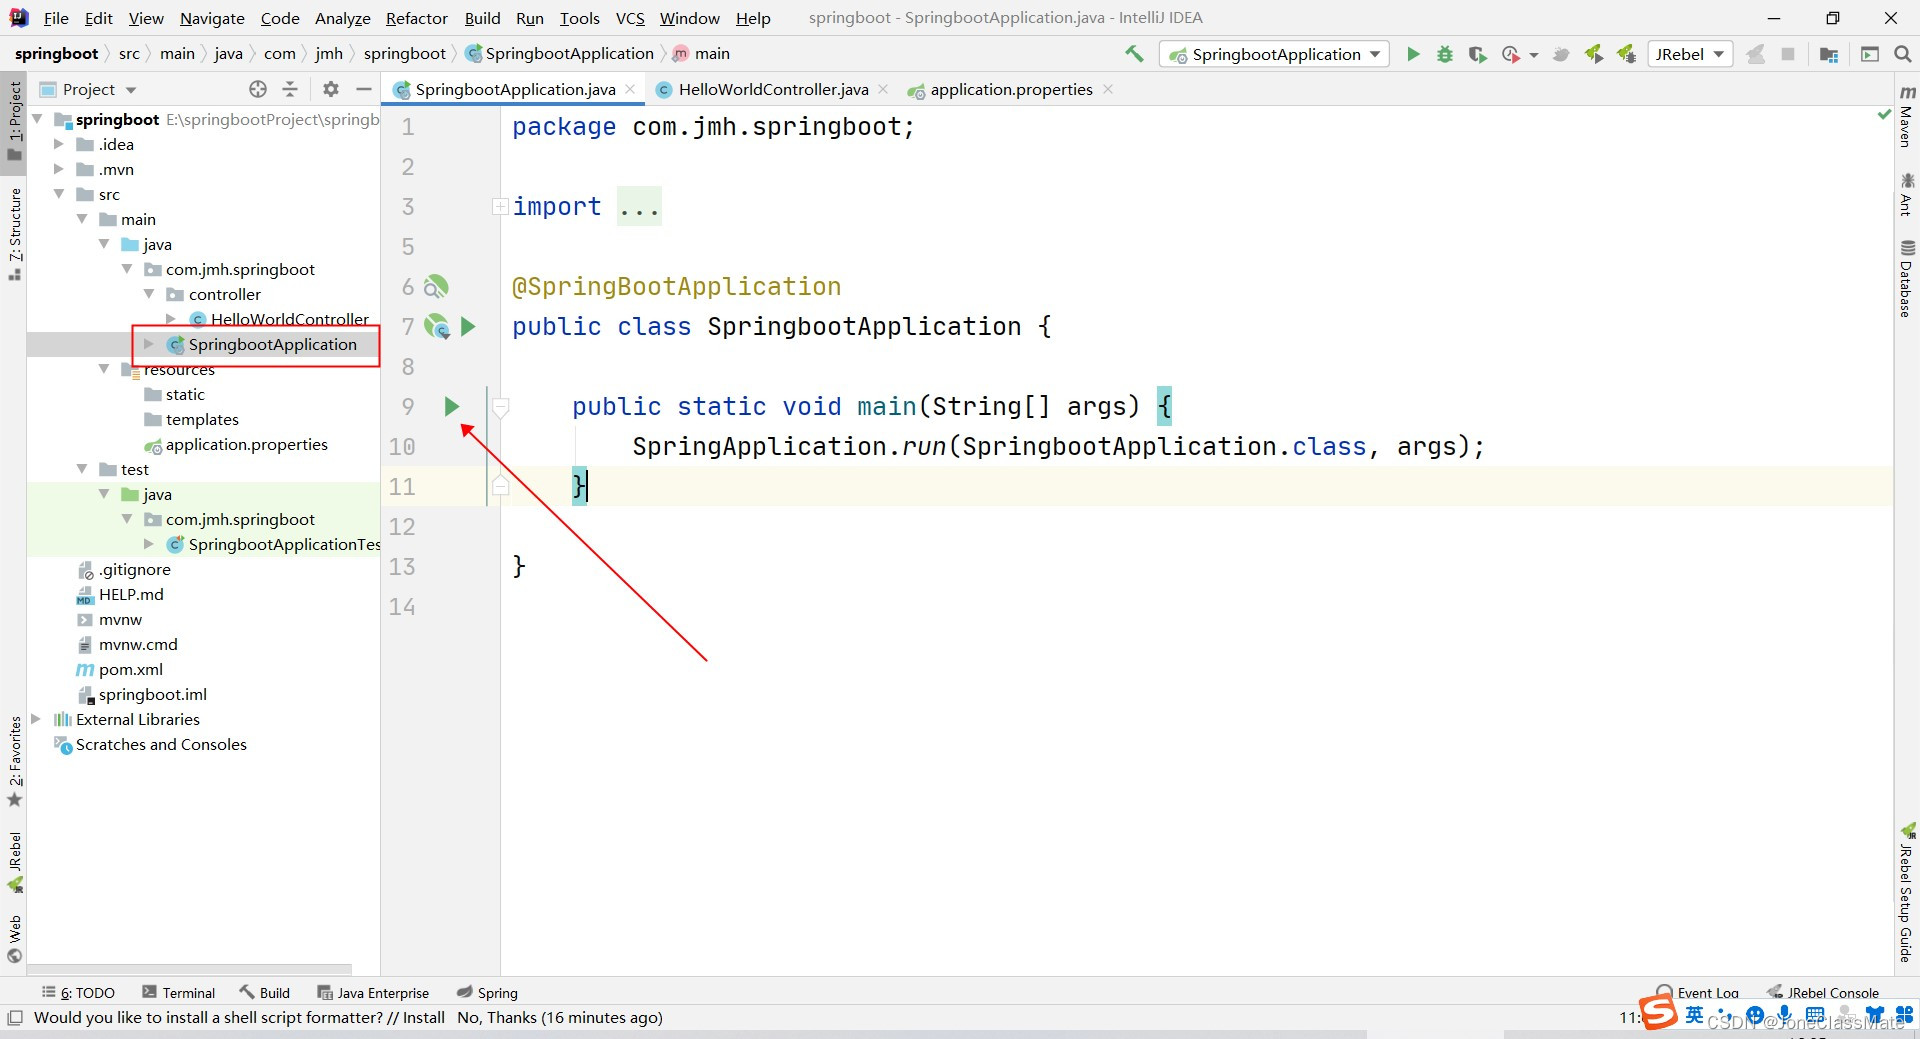This screenshot has height=1039, width=1920.
Task: Click the Build project hammer icon
Action: (x=1134, y=54)
